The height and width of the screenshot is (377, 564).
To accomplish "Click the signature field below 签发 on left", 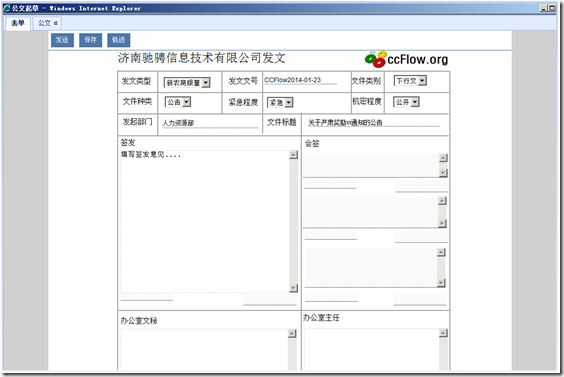I will click(147, 297).
